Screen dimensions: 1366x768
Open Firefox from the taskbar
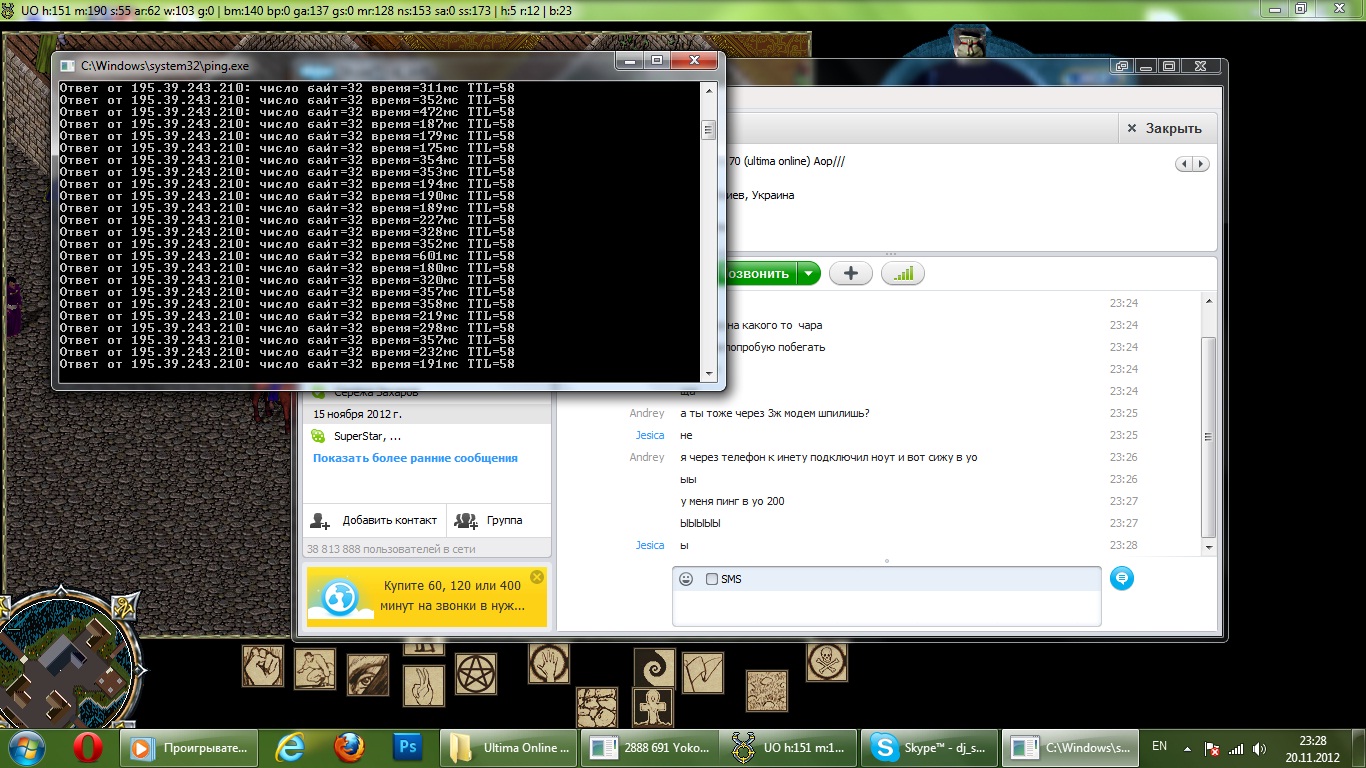click(x=349, y=747)
